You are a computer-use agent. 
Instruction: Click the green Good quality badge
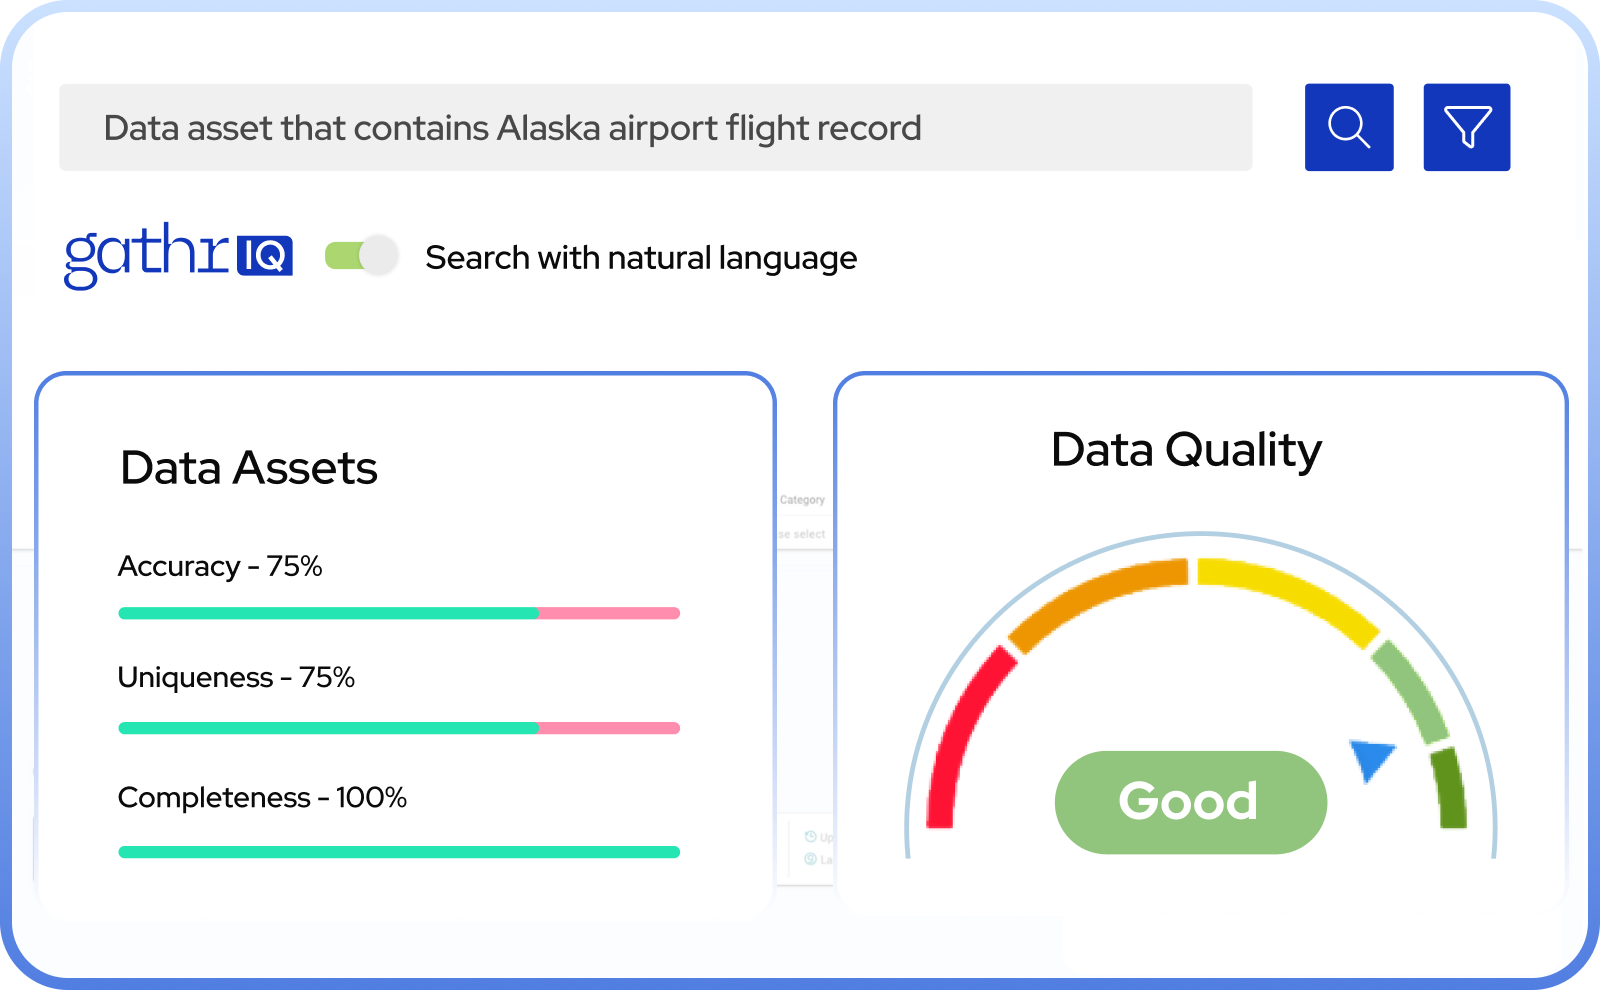click(x=1190, y=802)
